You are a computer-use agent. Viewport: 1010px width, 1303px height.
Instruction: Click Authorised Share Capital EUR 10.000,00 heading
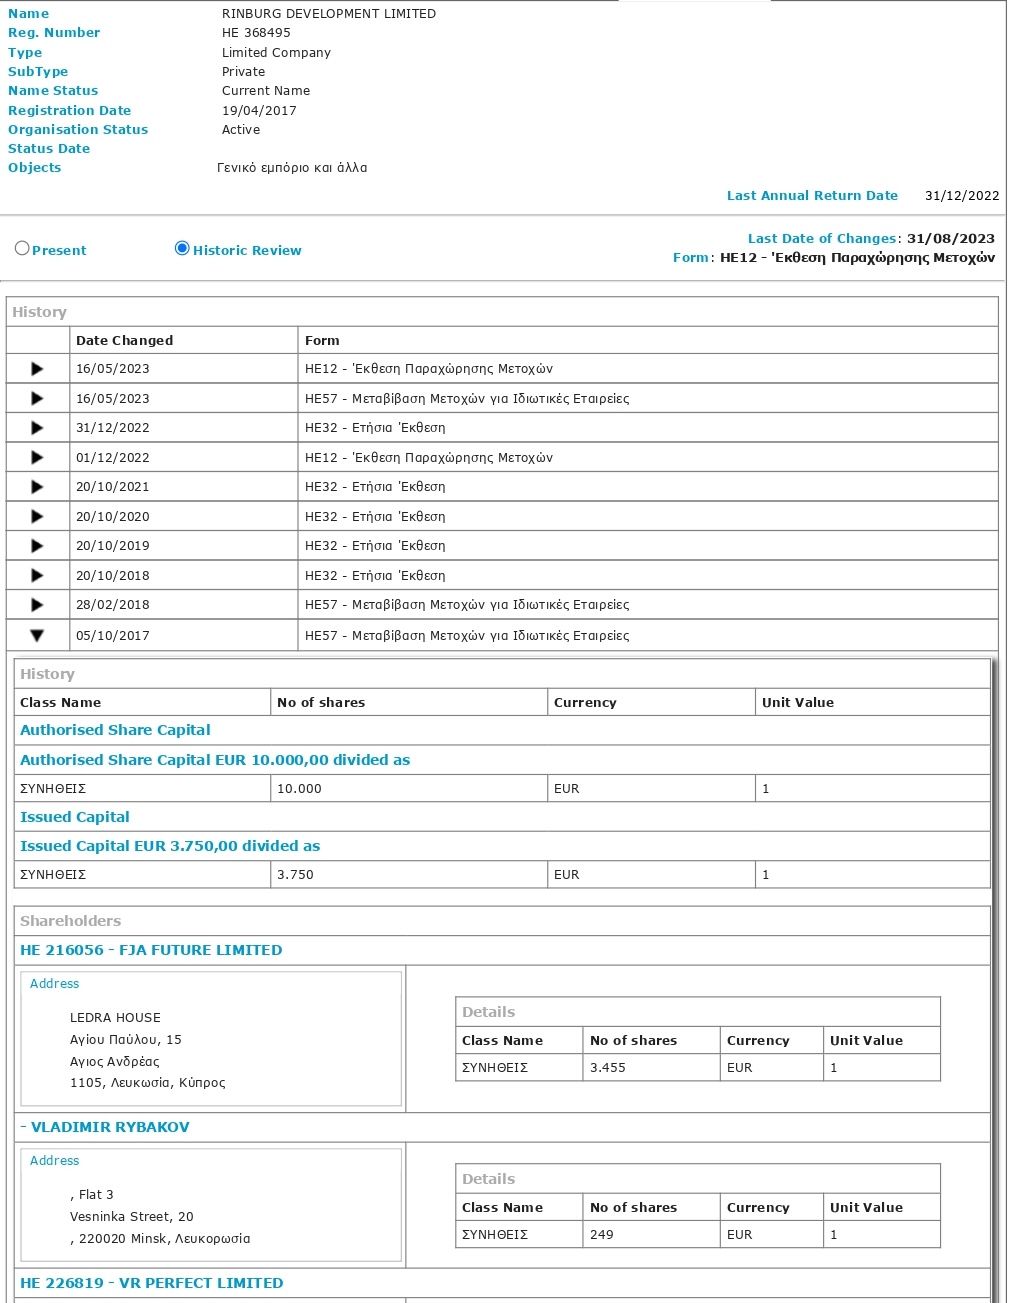coord(215,760)
